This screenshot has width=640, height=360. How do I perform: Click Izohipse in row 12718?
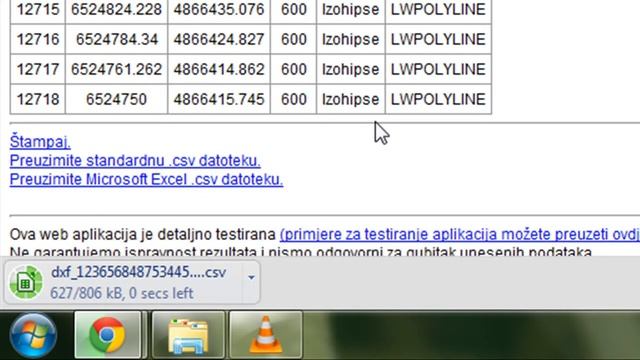pyautogui.click(x=350, y=99)
